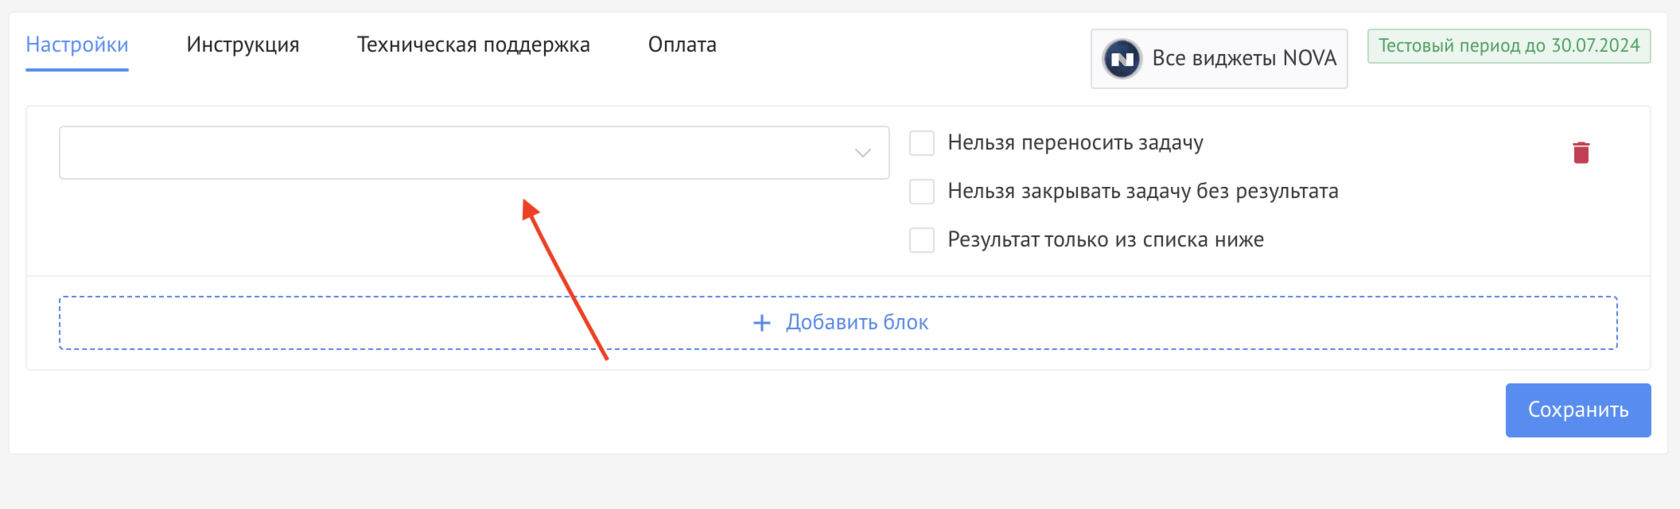Click the round NOVA logo icon
The image size is (1680, 509).
pos(1122,59)
